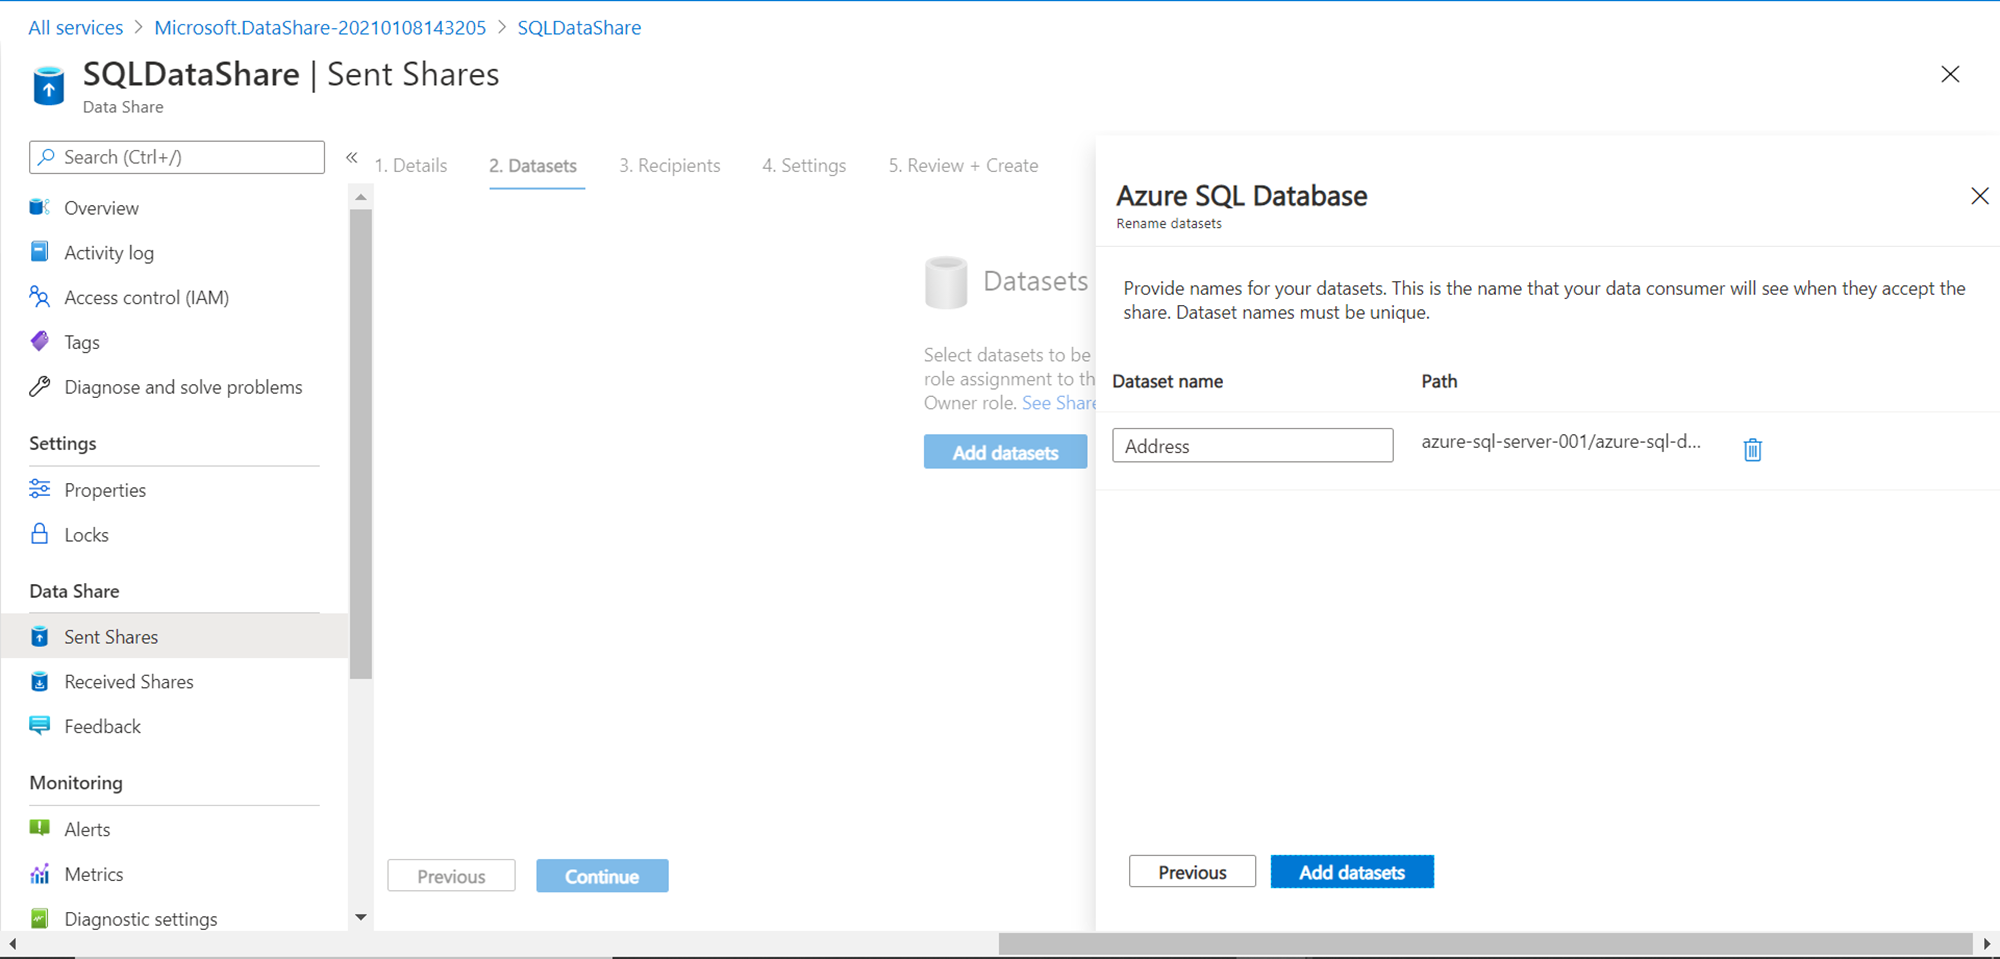The height and width of the screenshot is (959, 2000).
Task: Switch to the 3. Recipients tab
Action: pyautogui.click(x=669, y=166)
